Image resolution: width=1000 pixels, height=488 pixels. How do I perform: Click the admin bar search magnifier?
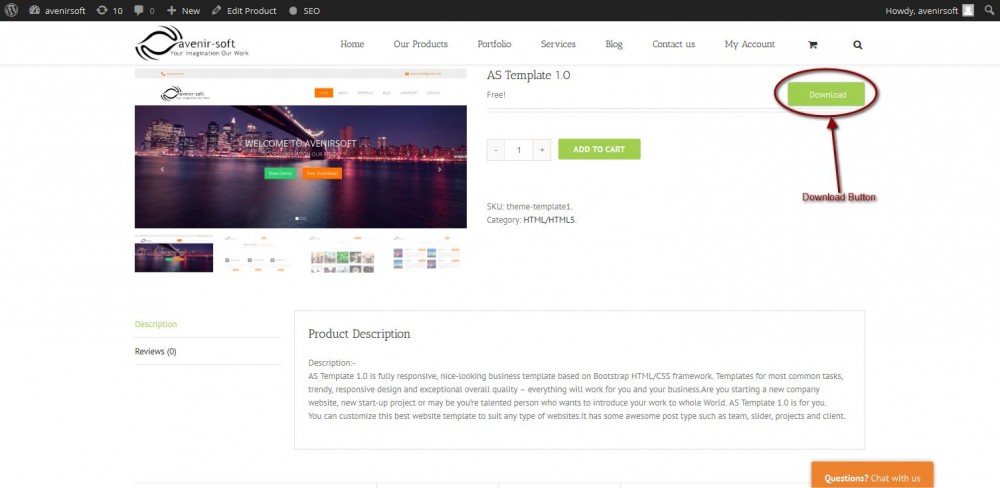point(989,10)
